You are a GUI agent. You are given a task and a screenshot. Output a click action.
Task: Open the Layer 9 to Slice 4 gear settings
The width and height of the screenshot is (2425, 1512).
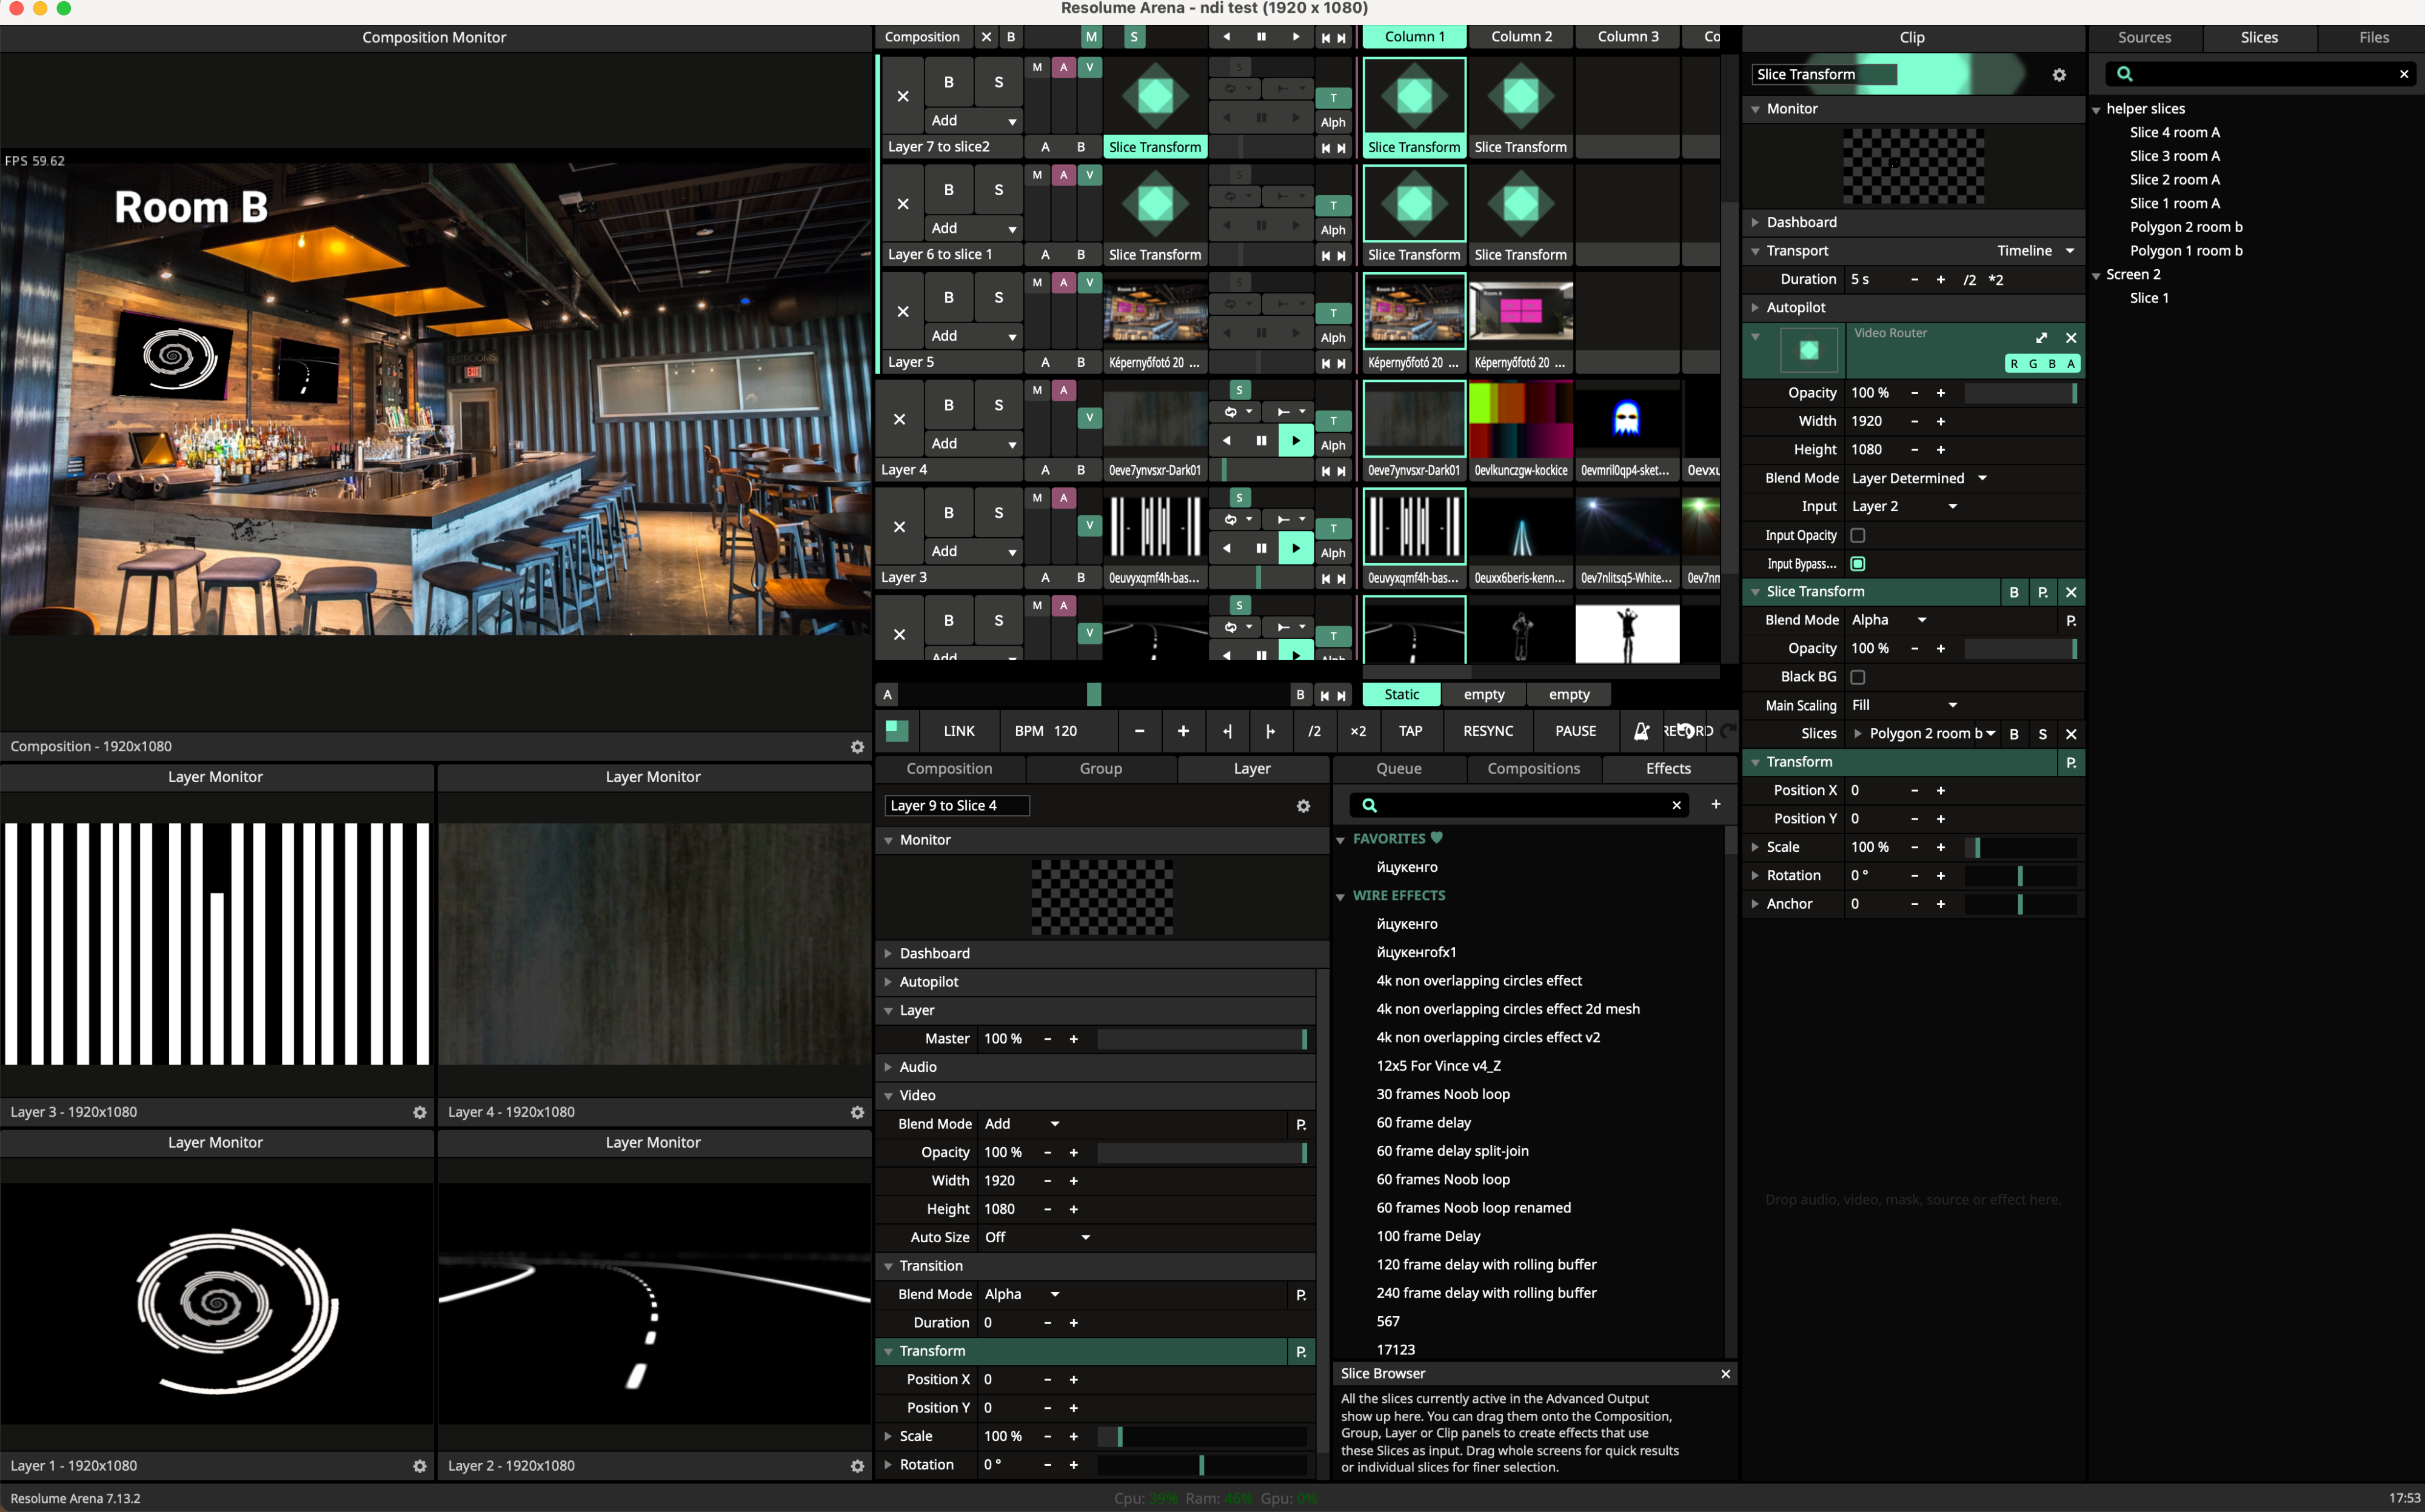pyautogui.click(x=1303, y=806)
